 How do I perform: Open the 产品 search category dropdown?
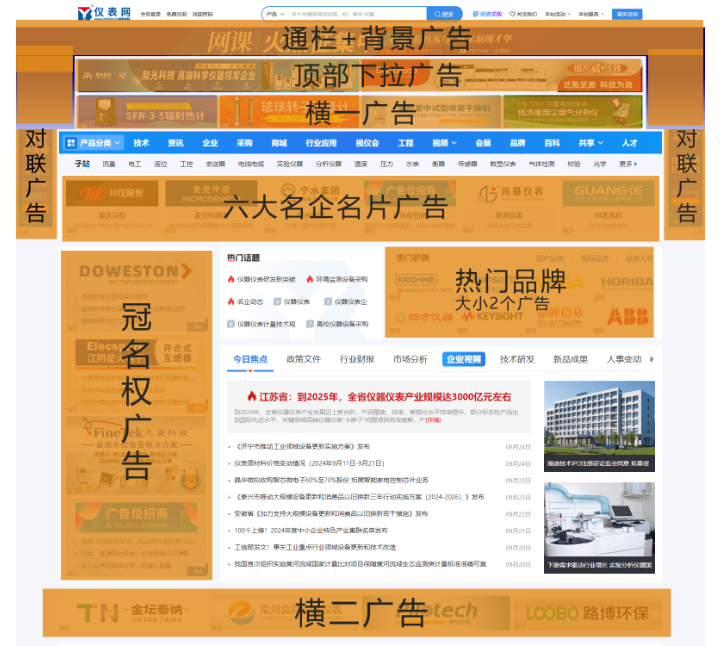coord(273,14)
